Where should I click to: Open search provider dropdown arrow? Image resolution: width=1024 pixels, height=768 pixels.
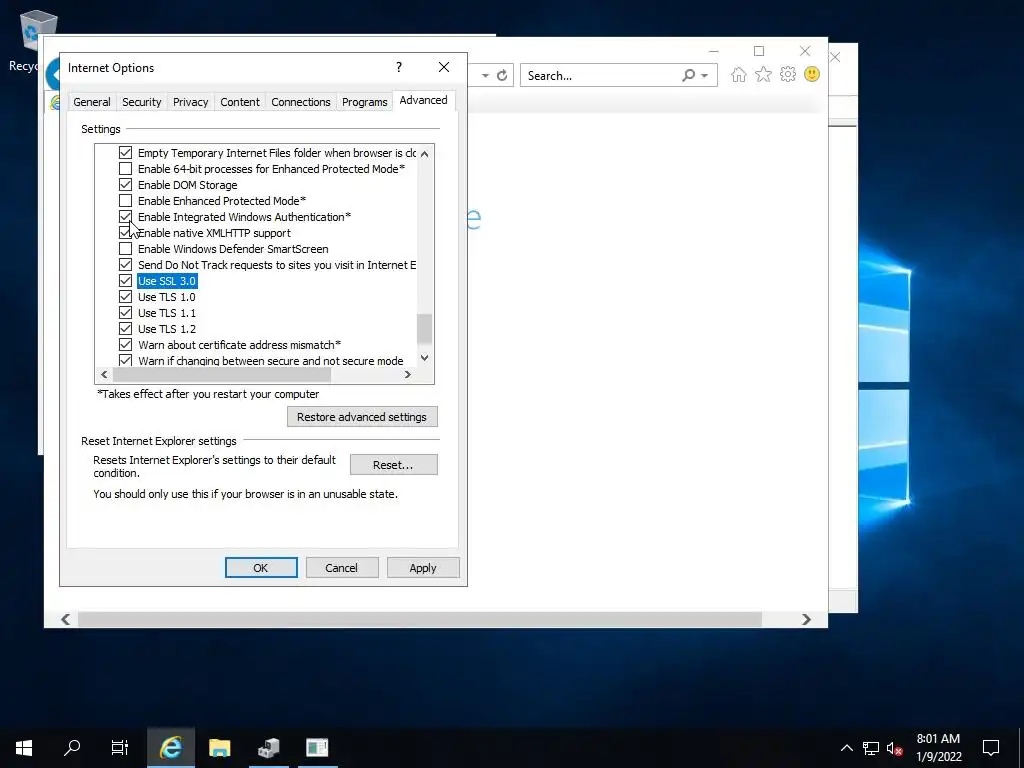pos(705,76)
